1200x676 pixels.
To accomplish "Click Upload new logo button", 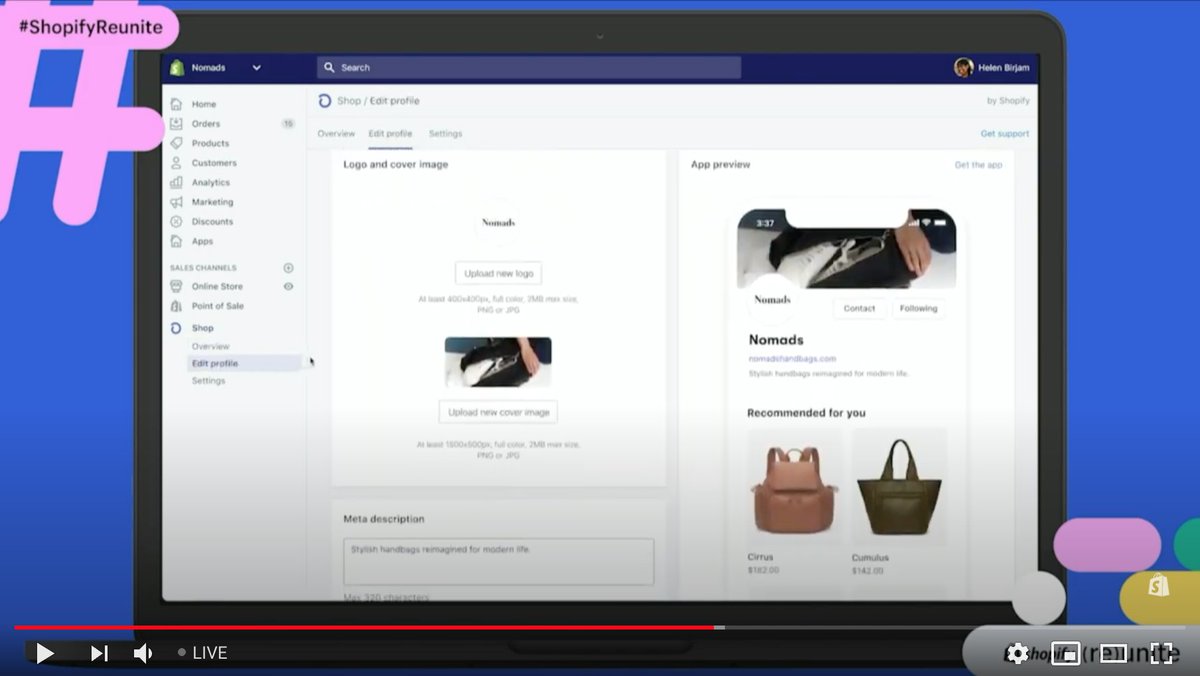I will pyautogui.click(x=498, y=273).
